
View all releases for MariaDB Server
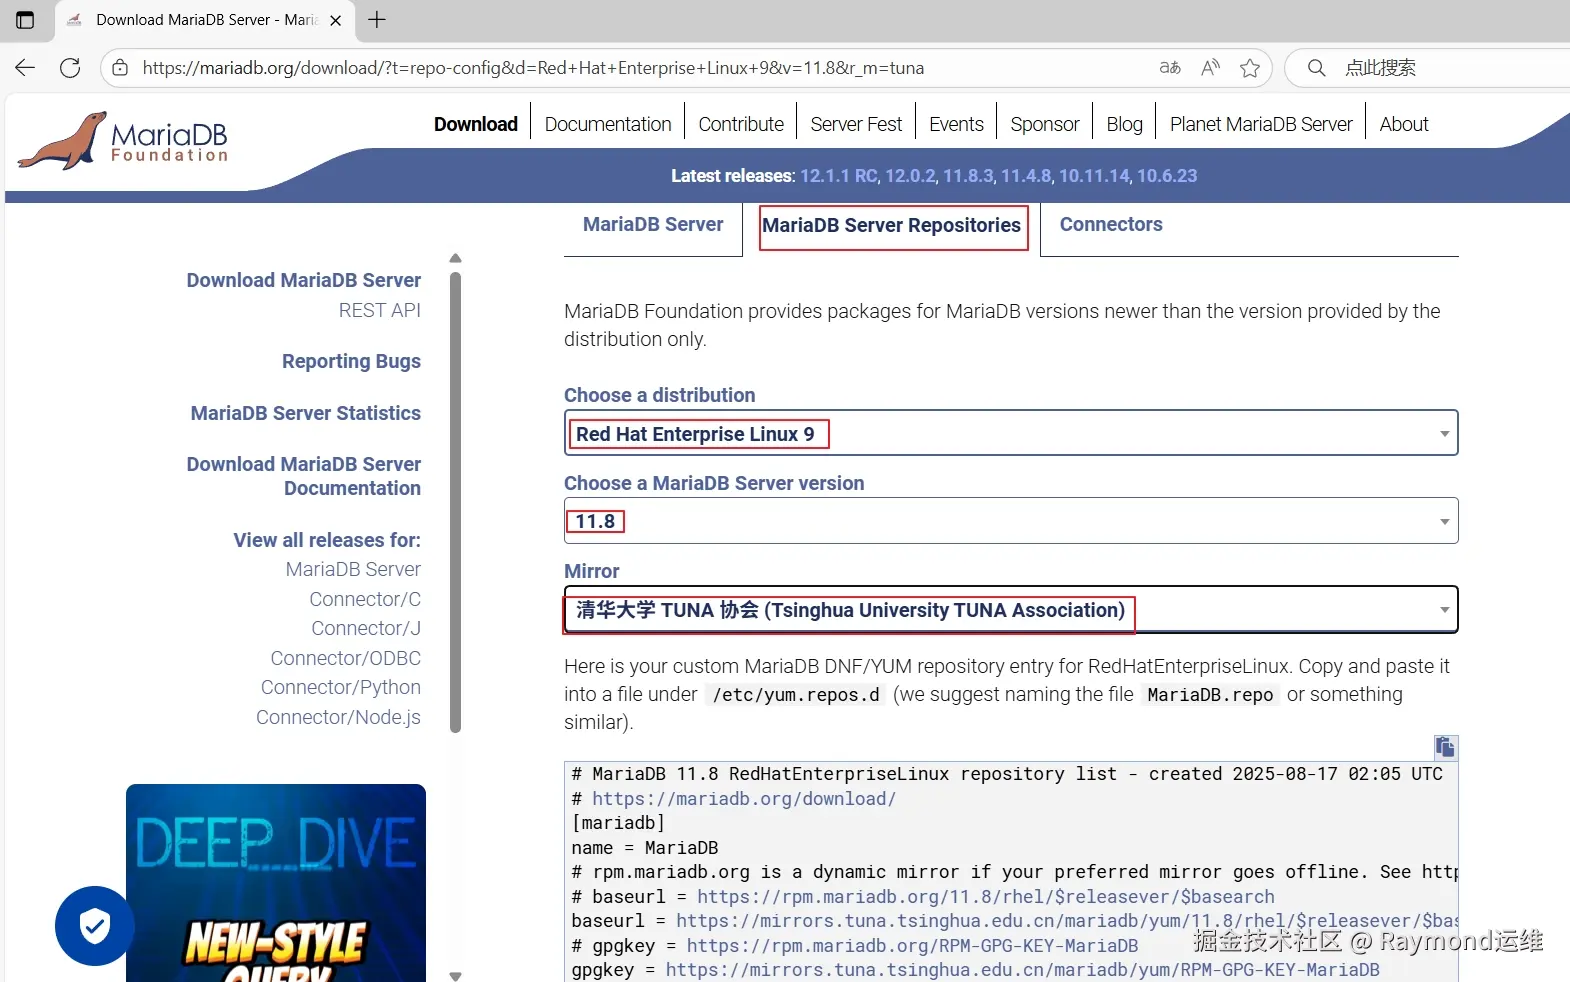(353, 569)
